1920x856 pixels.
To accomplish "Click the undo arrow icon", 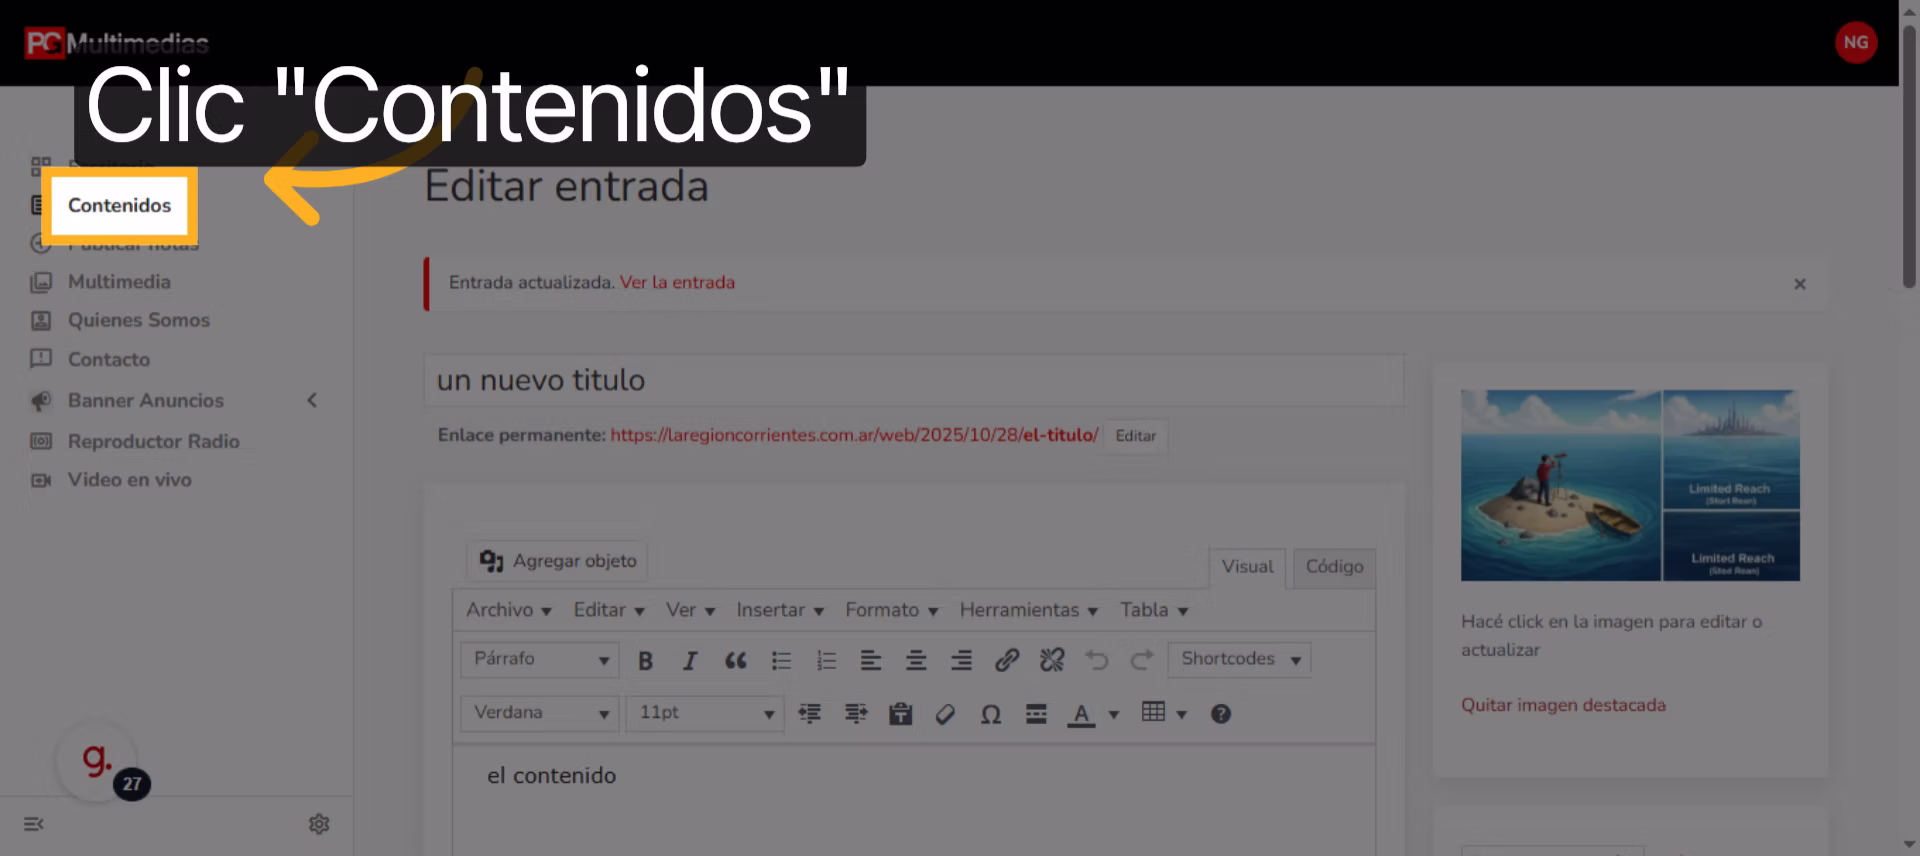I will pyautogui.click(x=1097, y=660).
